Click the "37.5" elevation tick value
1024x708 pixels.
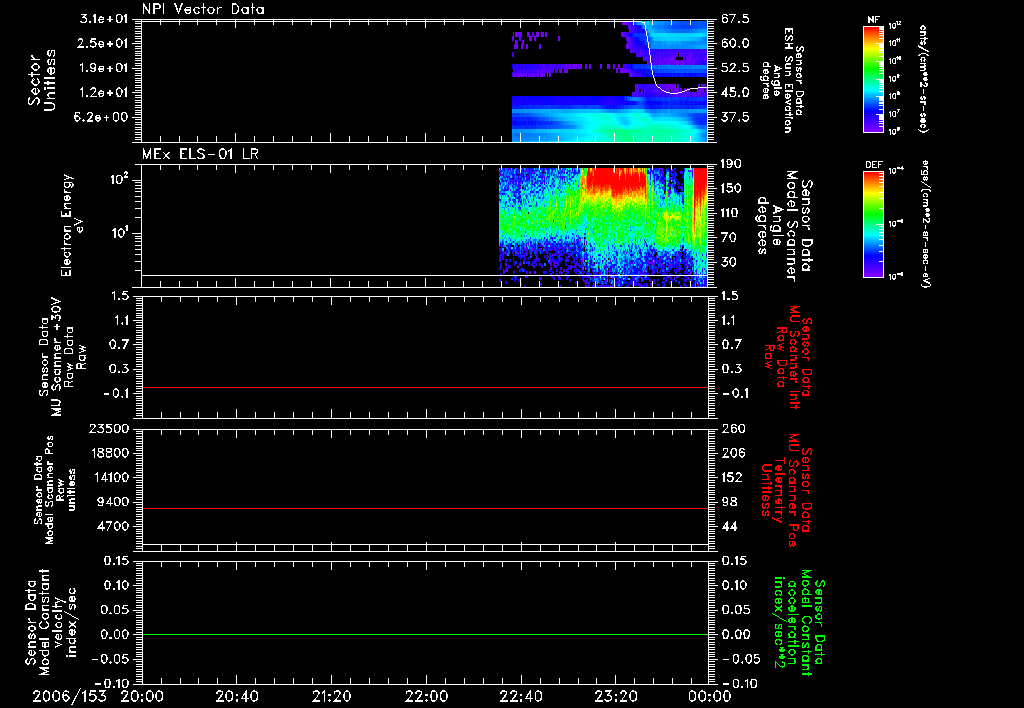[735, 118]
